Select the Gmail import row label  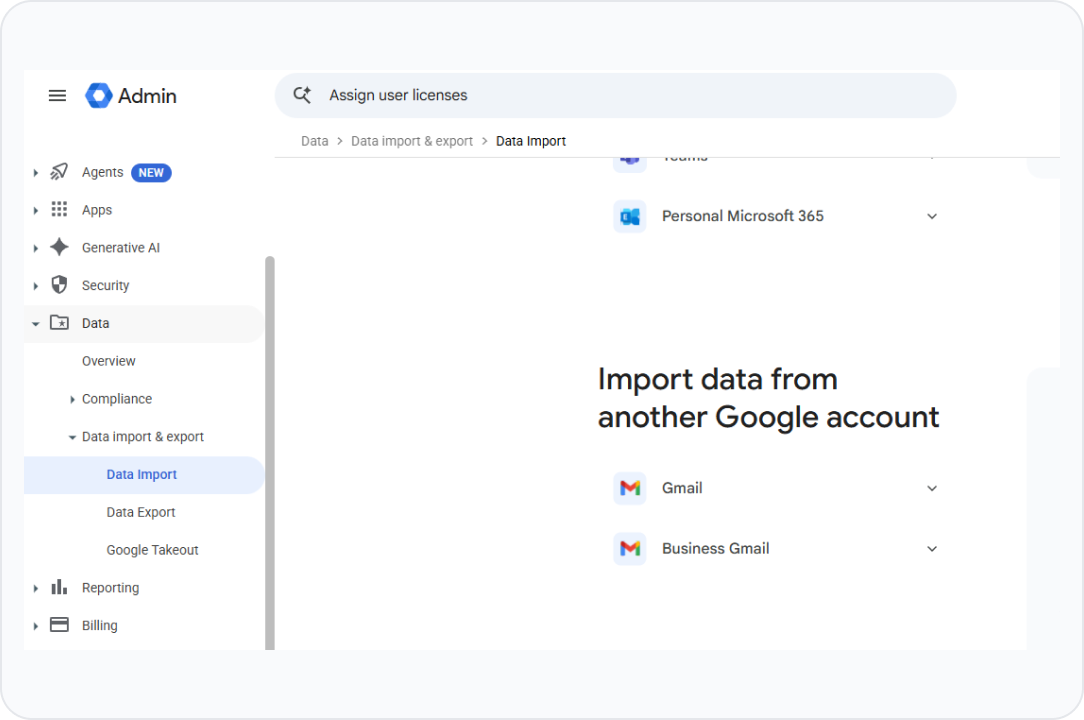682,488
